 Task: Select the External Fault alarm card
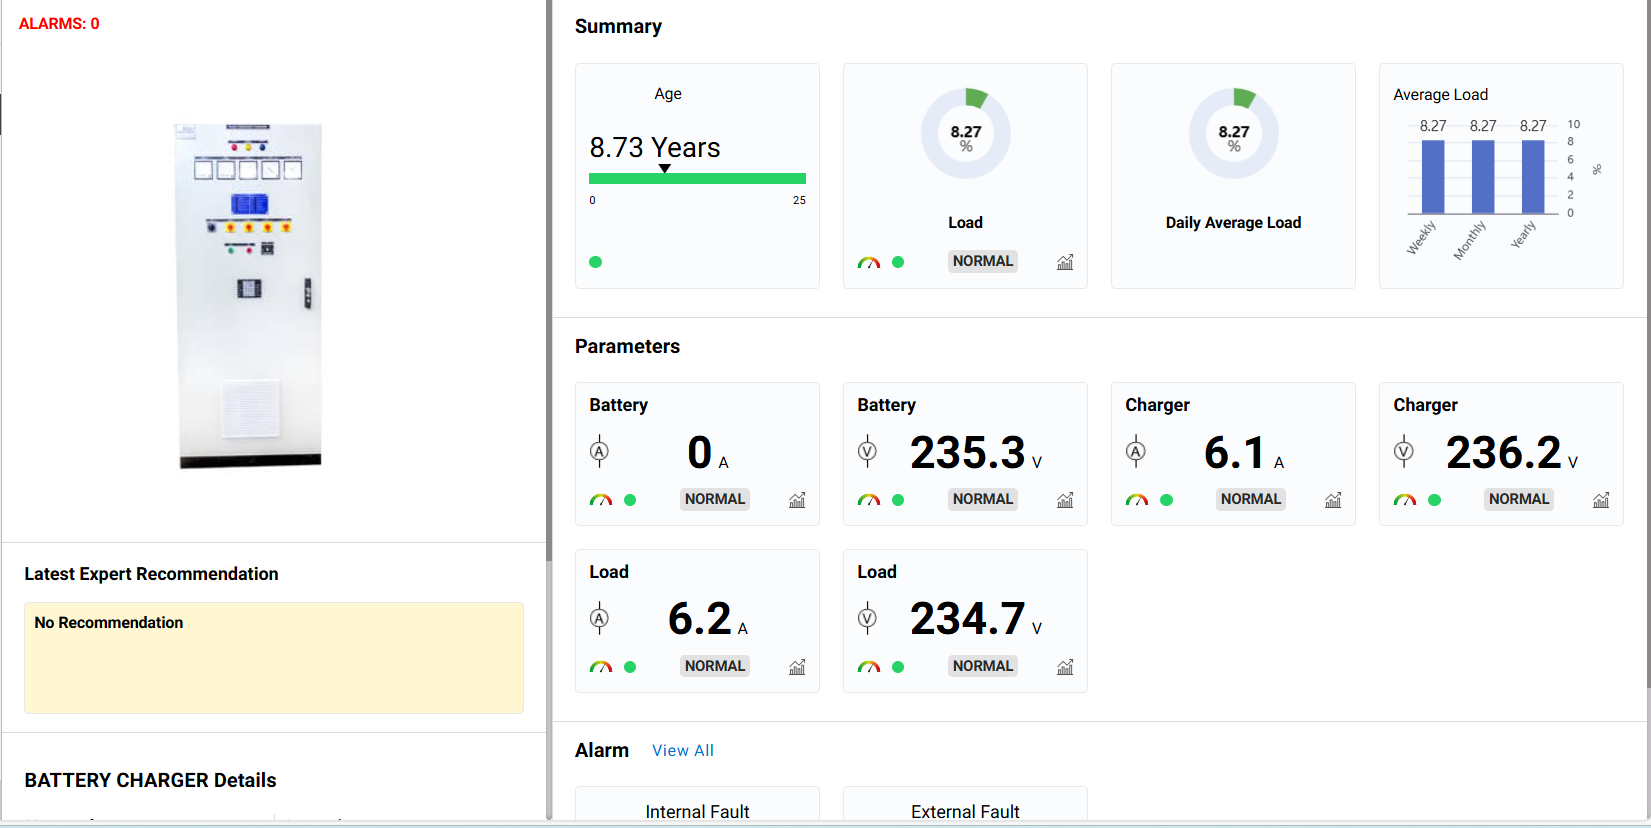pyautogui.click(x=965, y=808)
